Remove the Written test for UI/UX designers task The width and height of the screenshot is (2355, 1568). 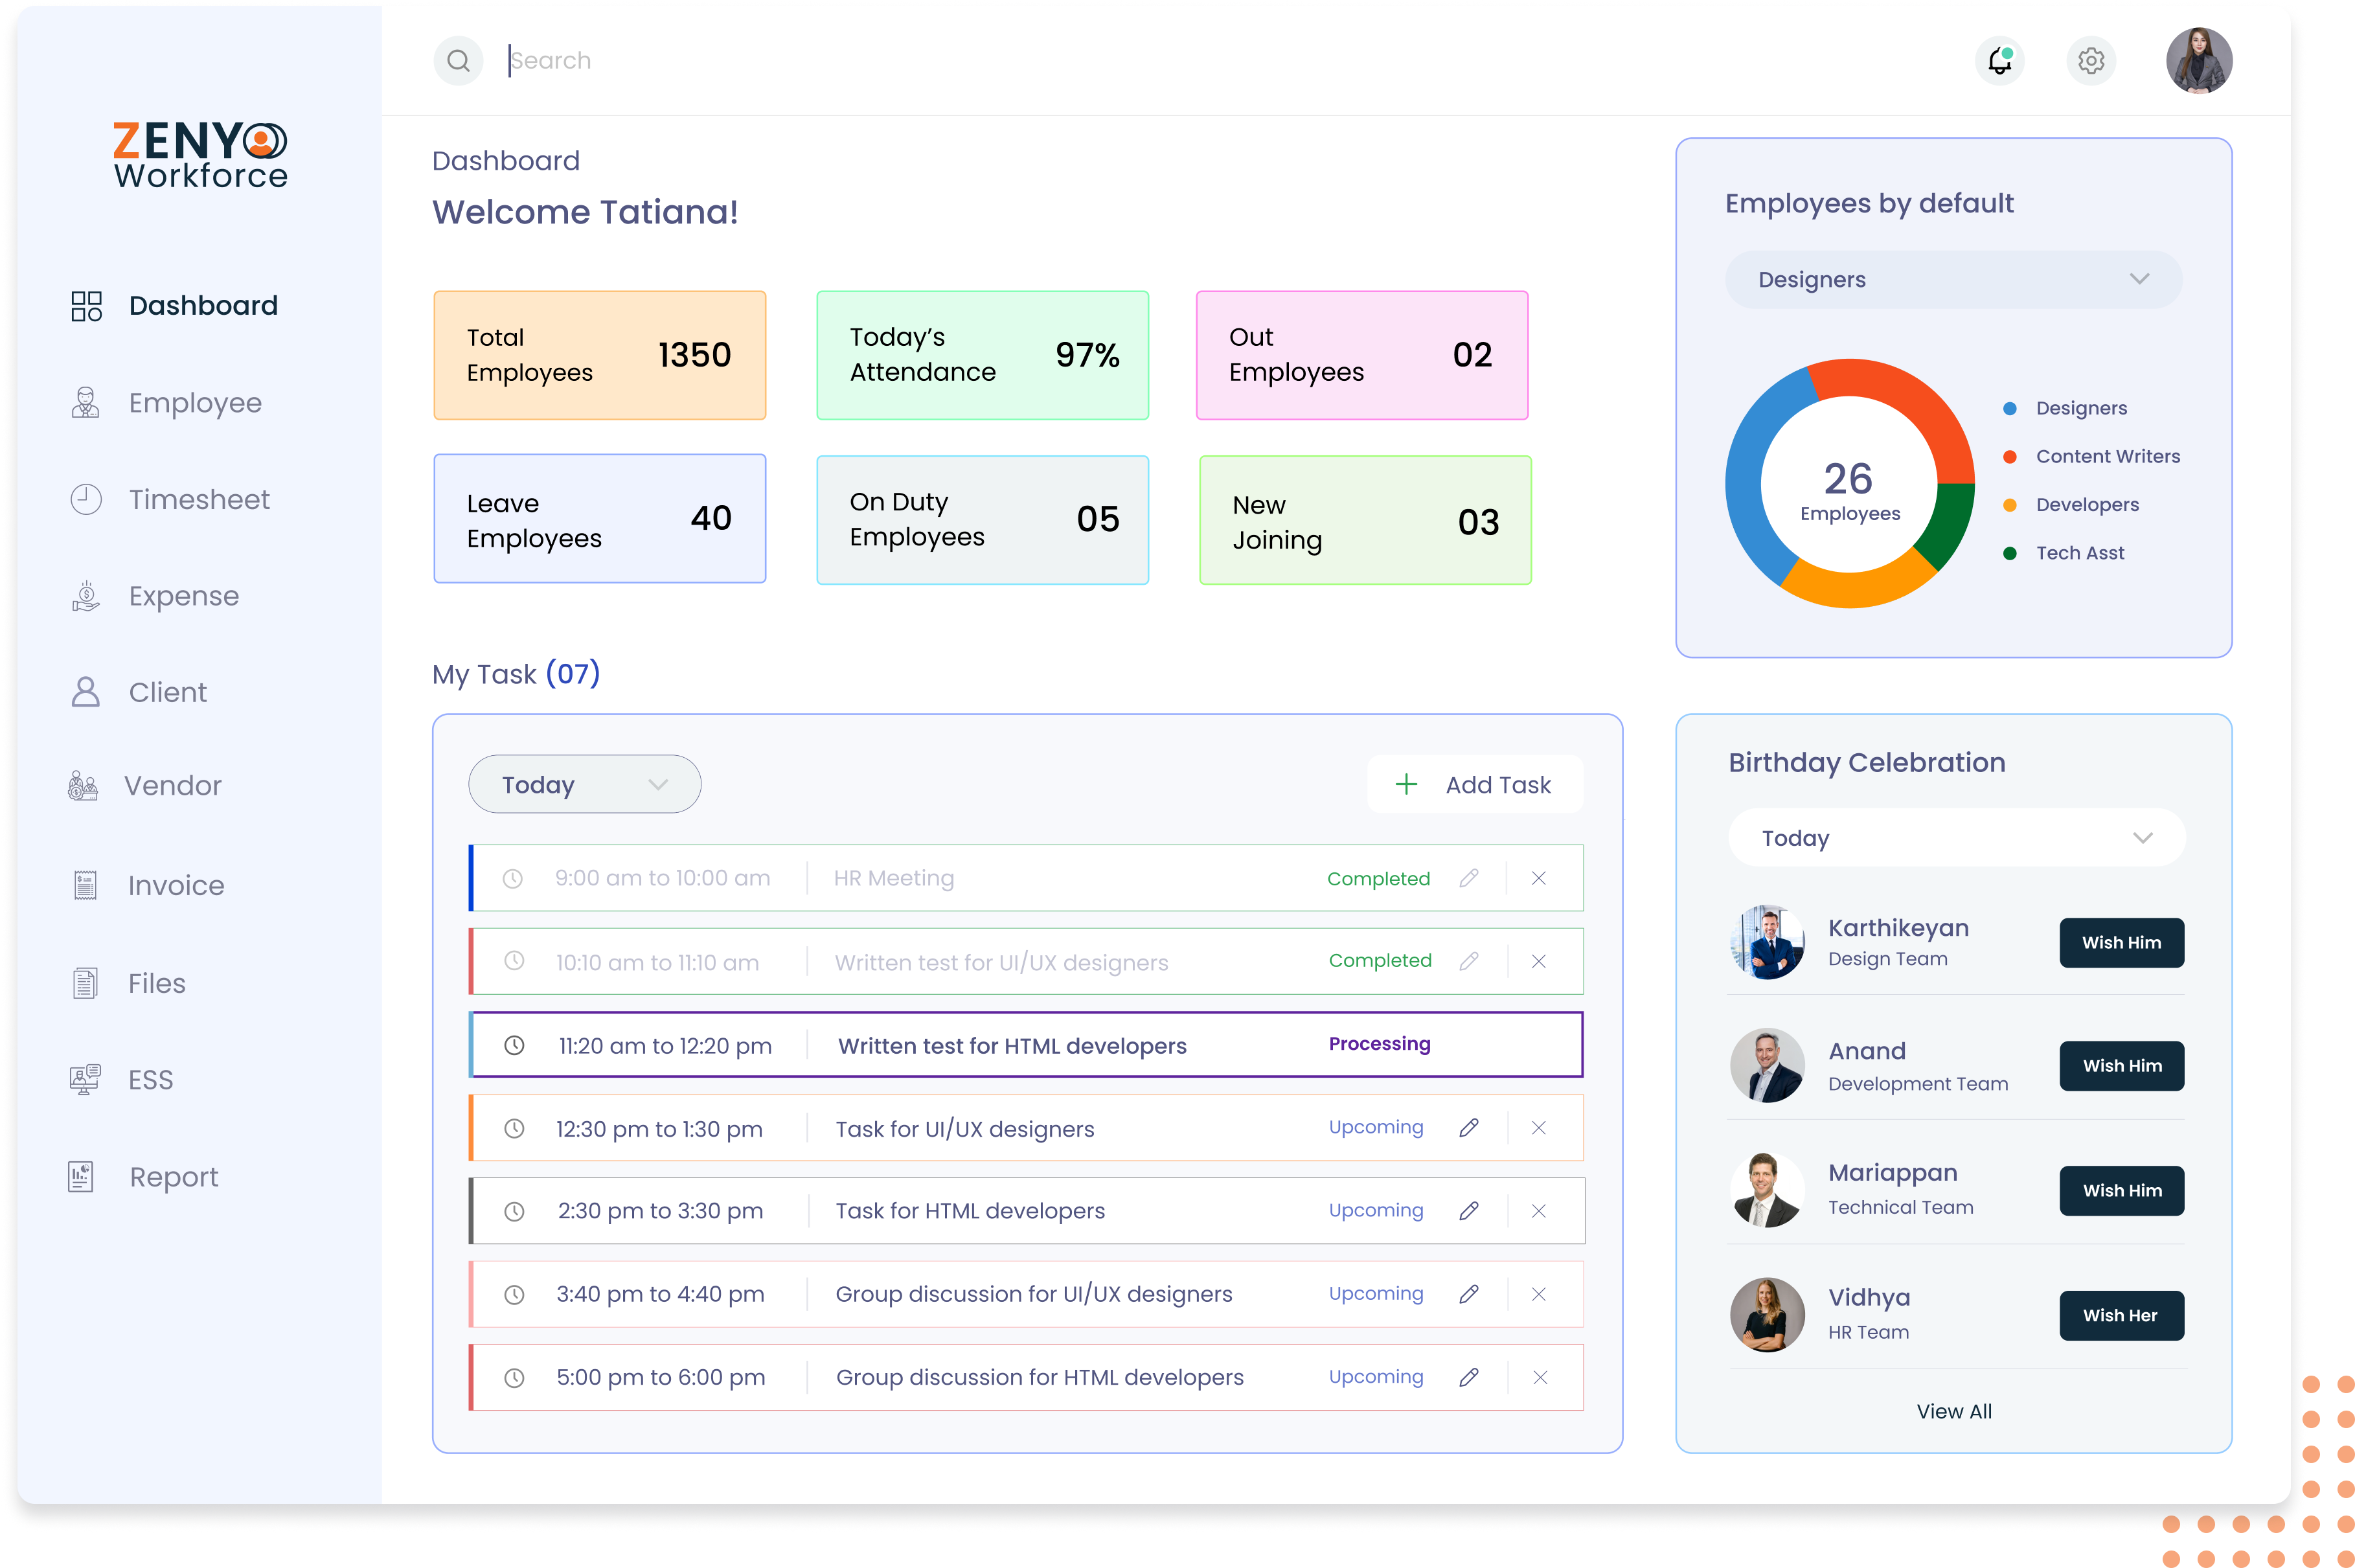pyautogui.click(x=1539, y=961)
